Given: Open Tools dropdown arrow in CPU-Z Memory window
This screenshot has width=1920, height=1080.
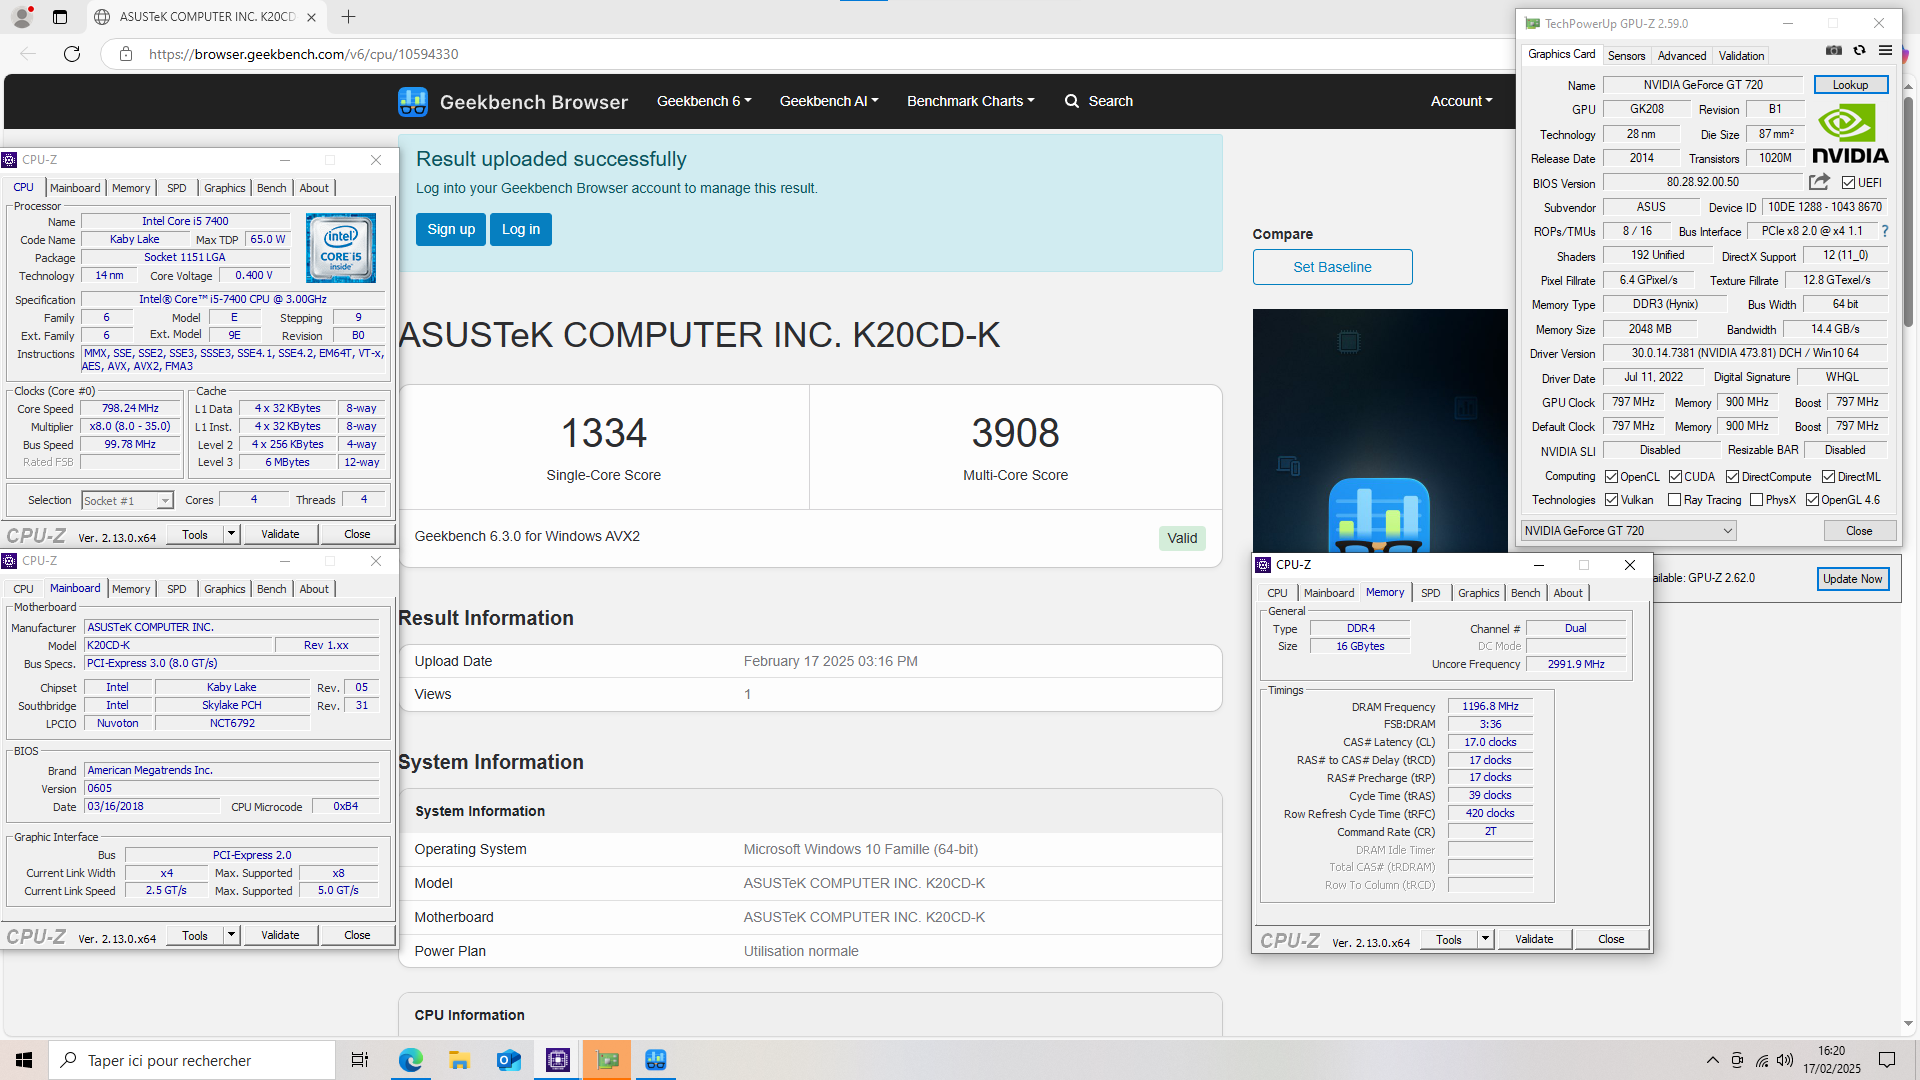Looking at the screenshot, I should [1485, 940].
